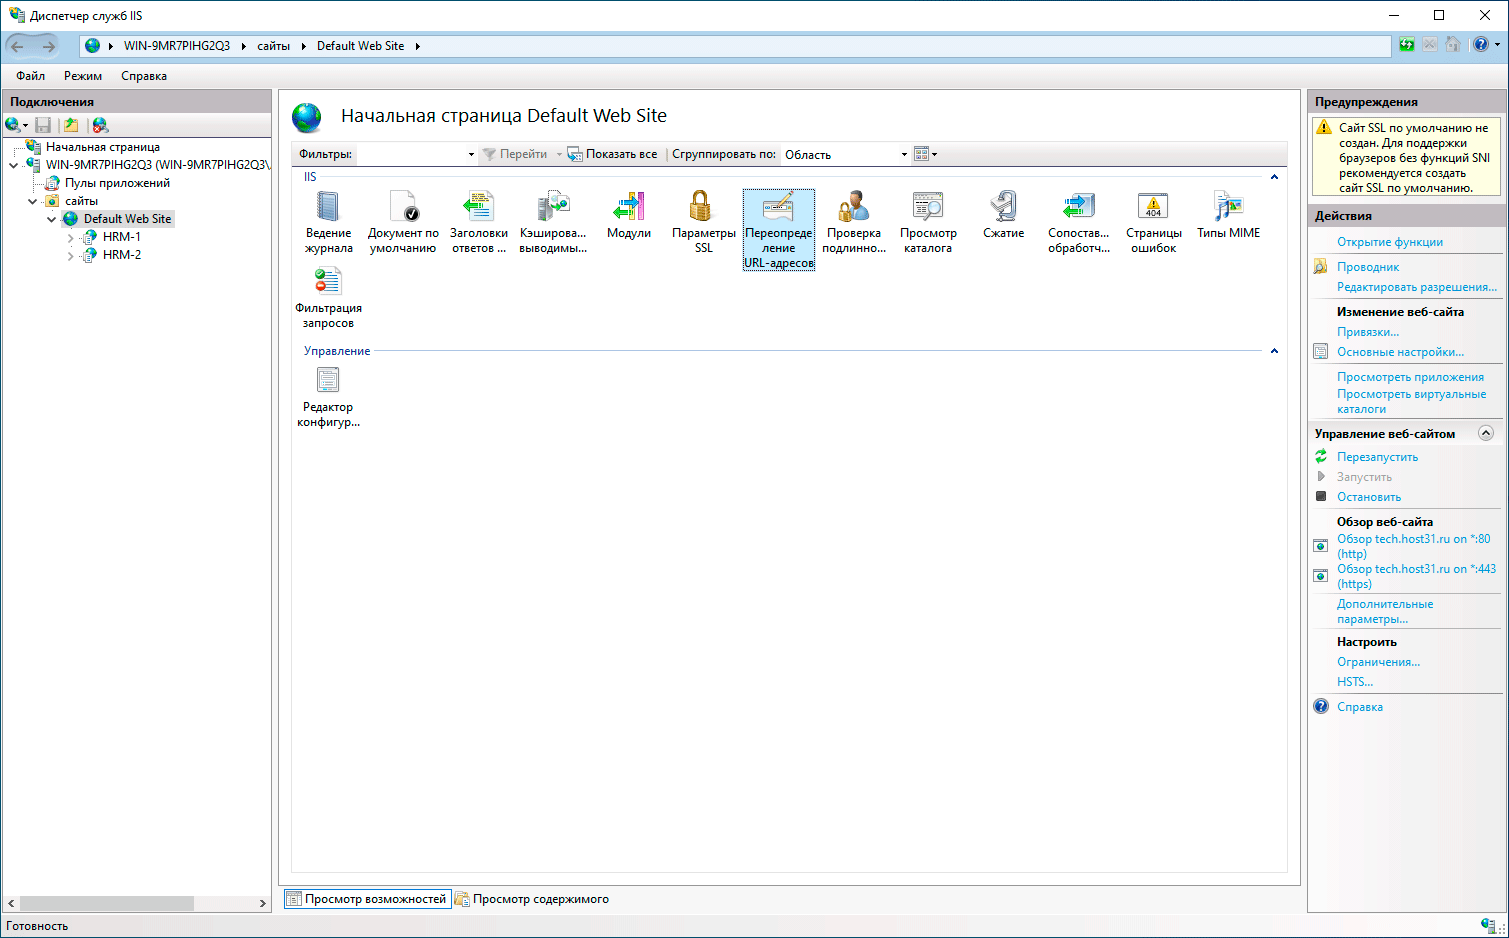Click the save icon in Подключения toolbar
The height and width of the screenshot is (938, 1509).
point(43,125)
